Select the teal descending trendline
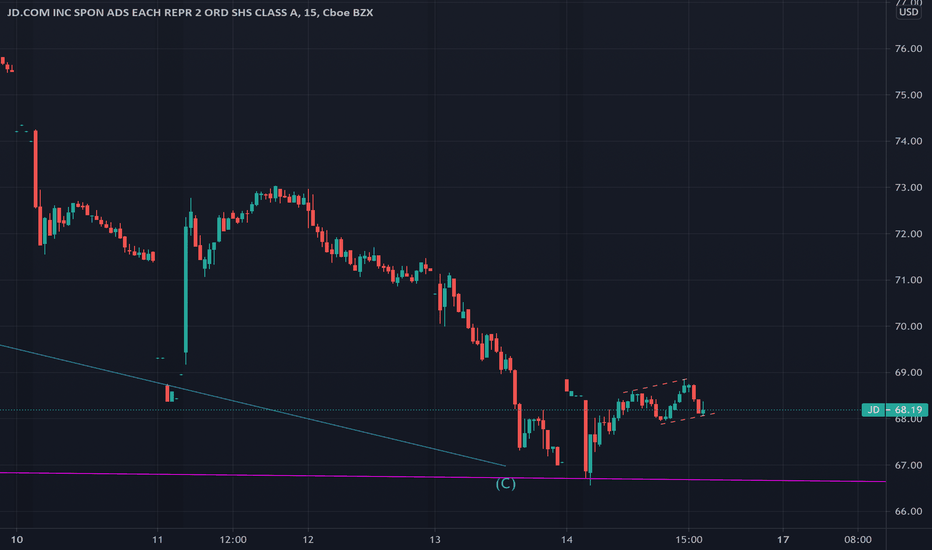This screenshot has width=932, height=550. (253, 406)
